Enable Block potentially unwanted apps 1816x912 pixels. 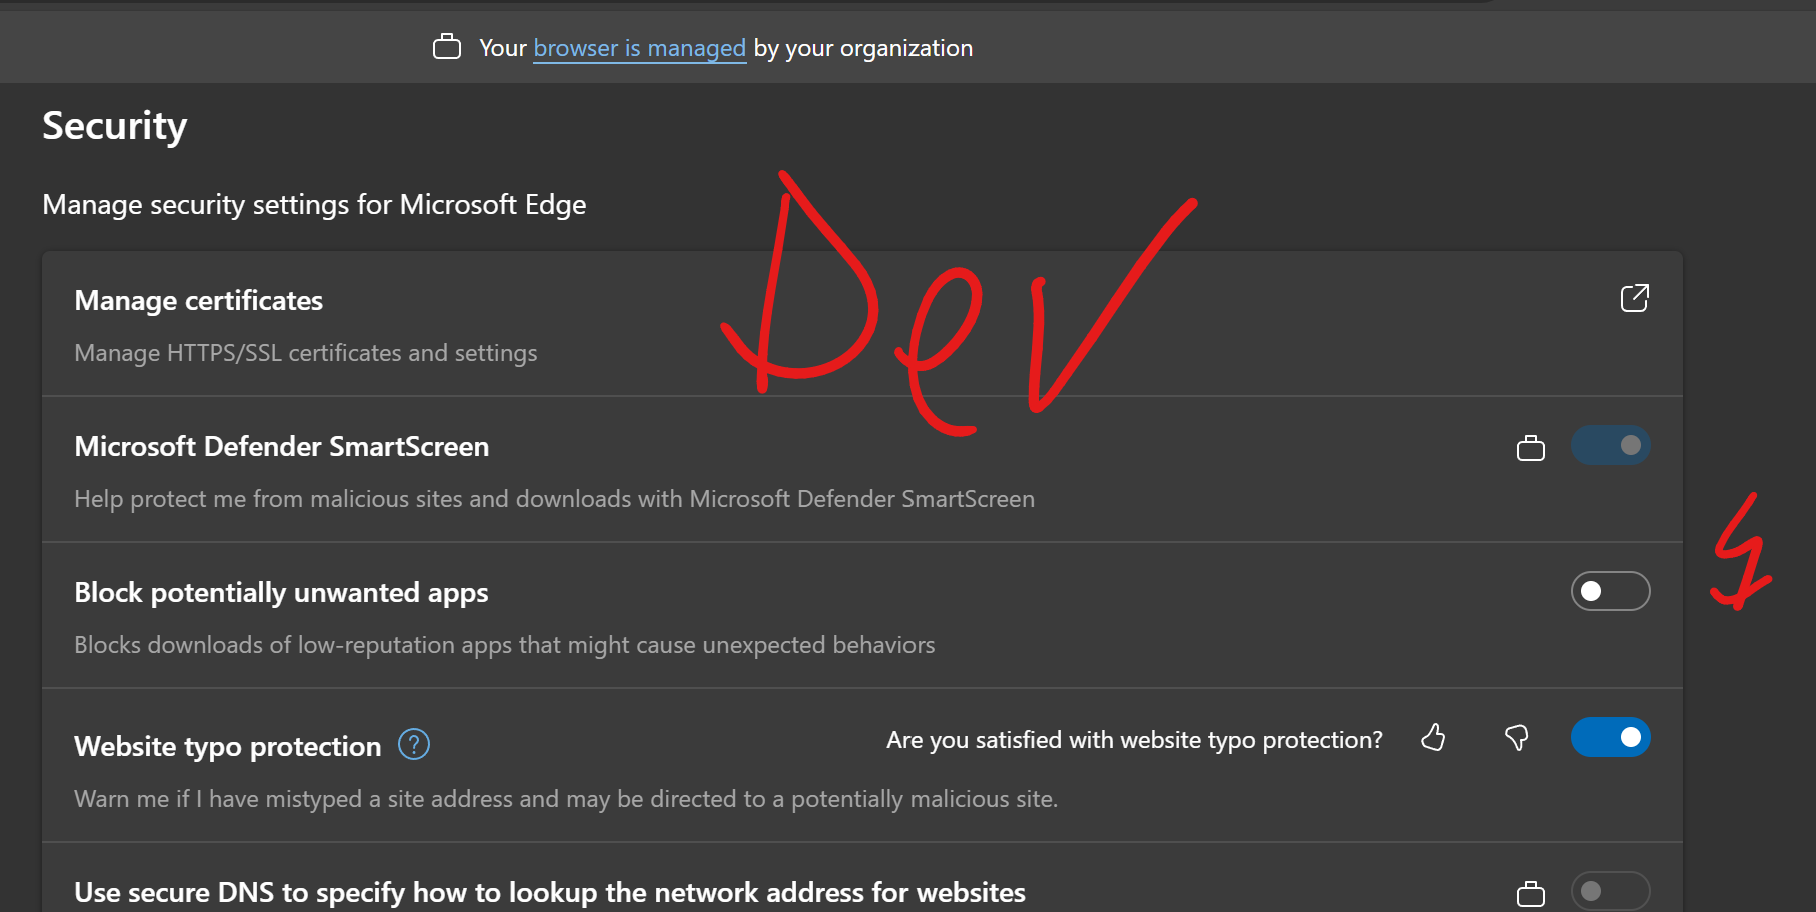[x=1610, y=591]
